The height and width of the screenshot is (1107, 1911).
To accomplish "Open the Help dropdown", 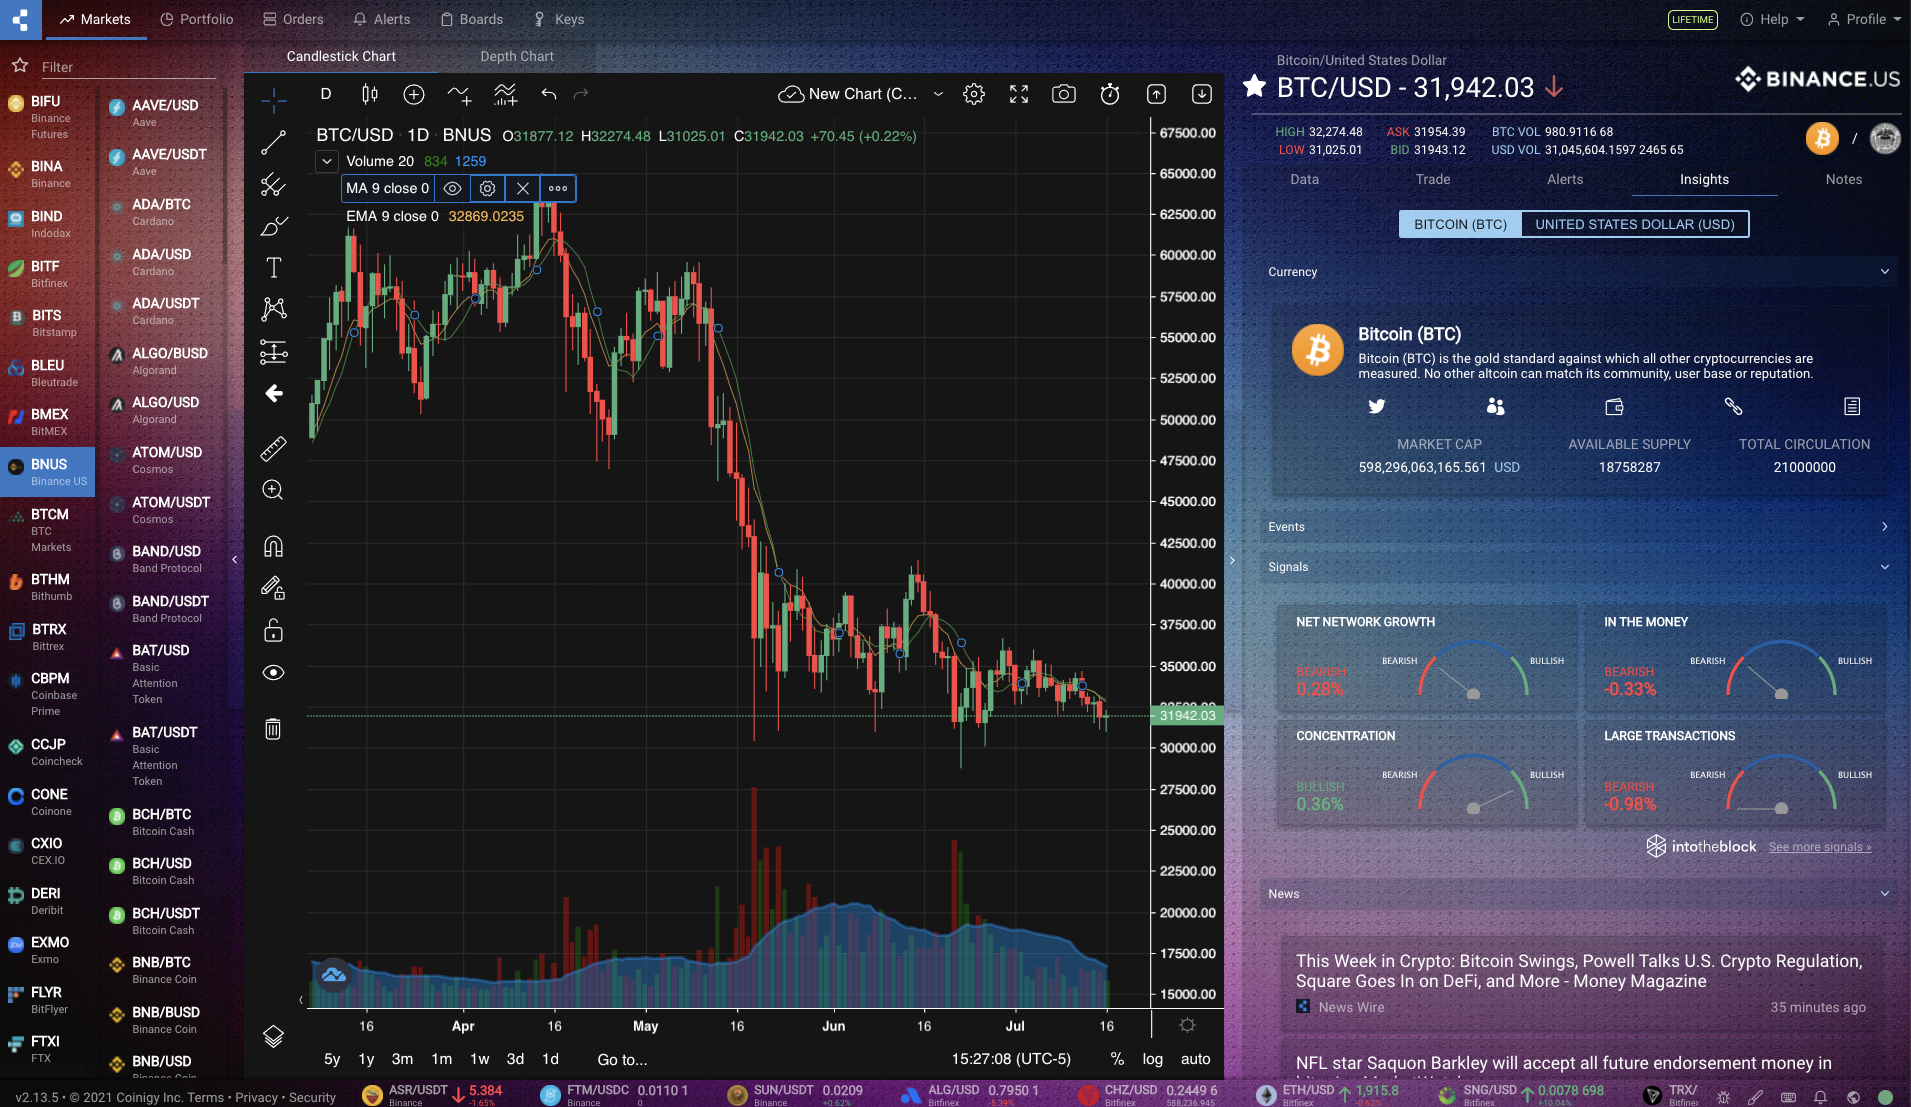I will pyautogui.click(x=1773, y=19).
